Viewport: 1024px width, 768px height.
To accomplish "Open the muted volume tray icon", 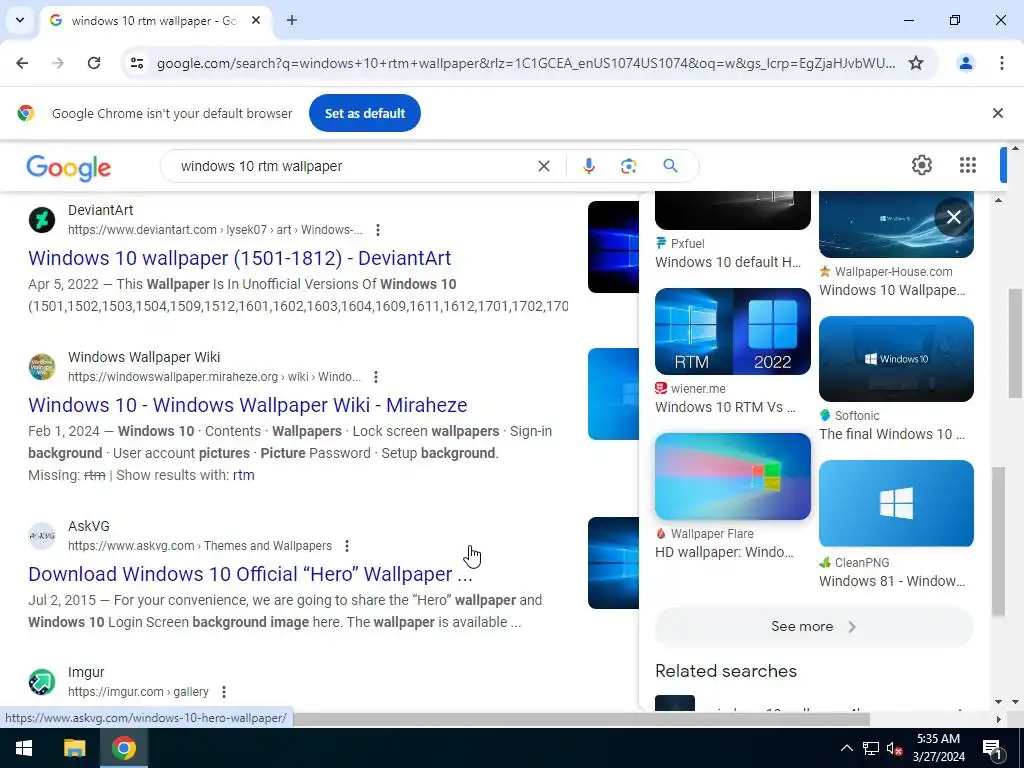I will coord(894,748).
